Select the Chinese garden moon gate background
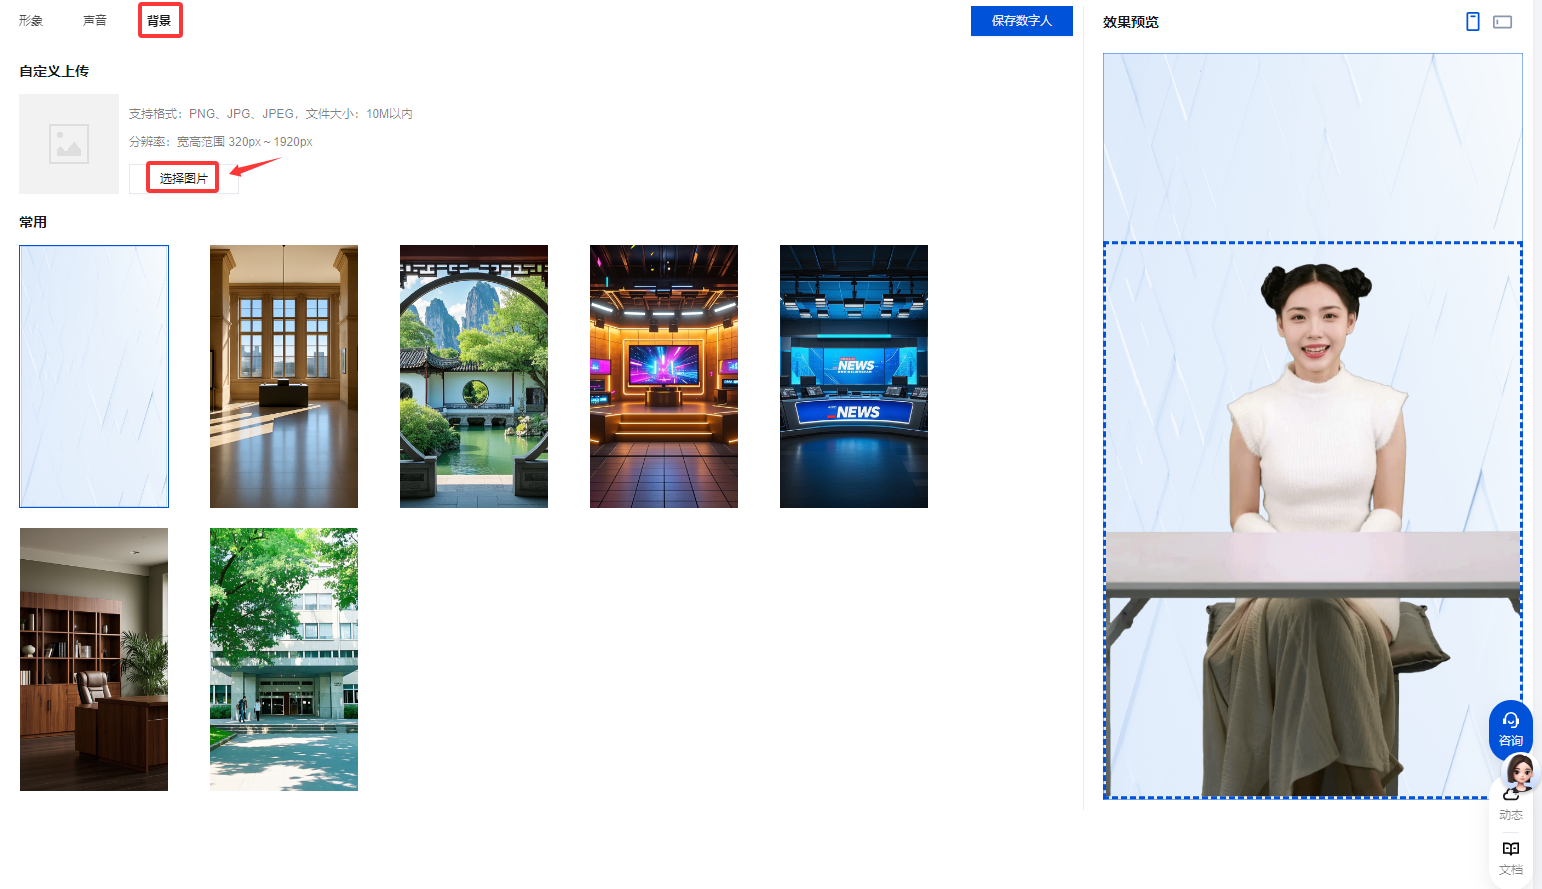This screenshot has width=1542, height=889. click(474, 376)
